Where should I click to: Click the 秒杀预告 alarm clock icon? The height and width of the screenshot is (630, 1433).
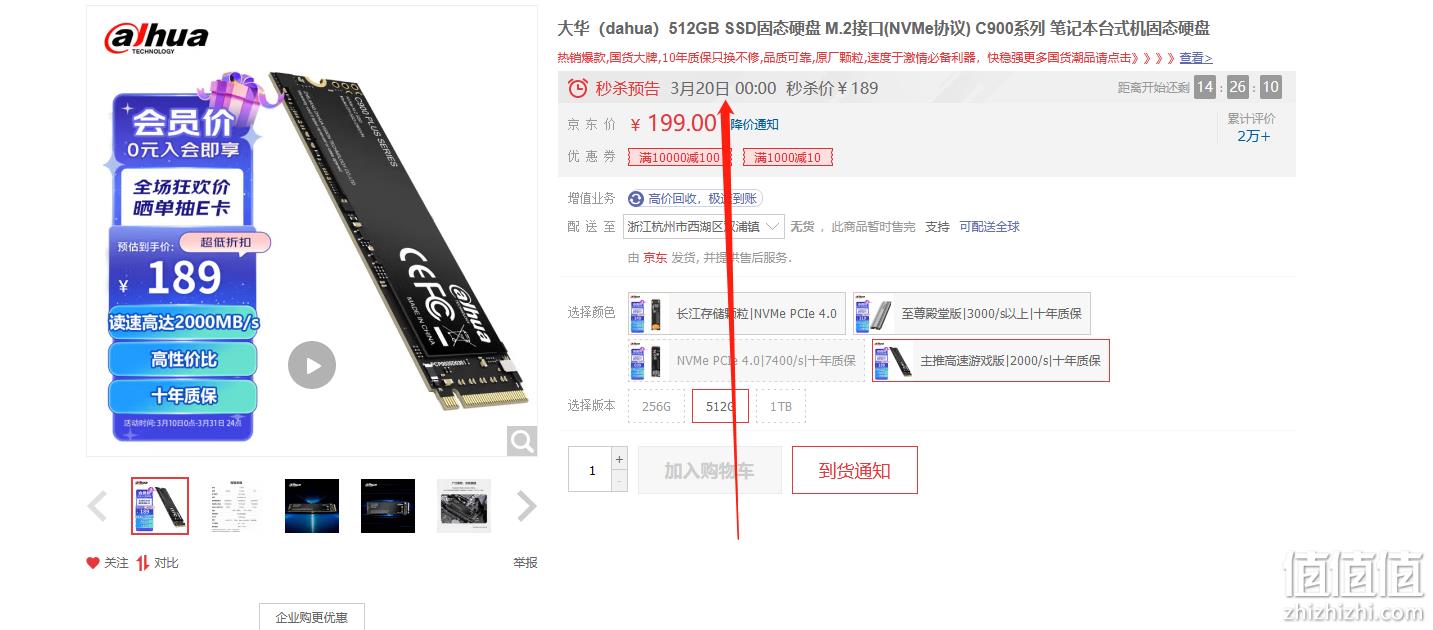[578, 88]
